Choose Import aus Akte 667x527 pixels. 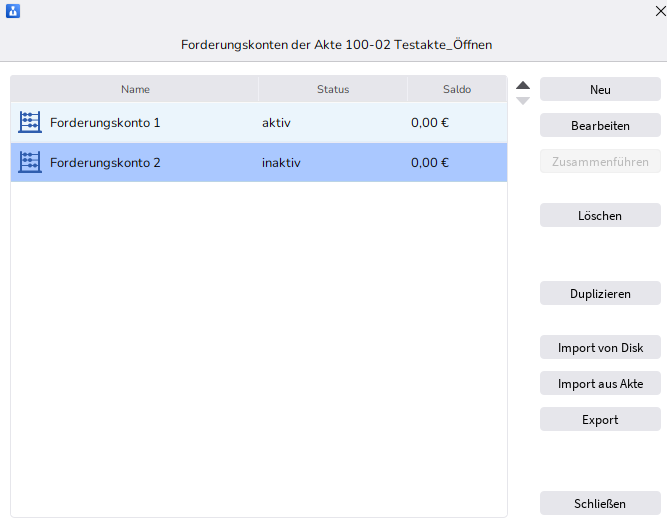pyautogui.click(x=600, y=384)
